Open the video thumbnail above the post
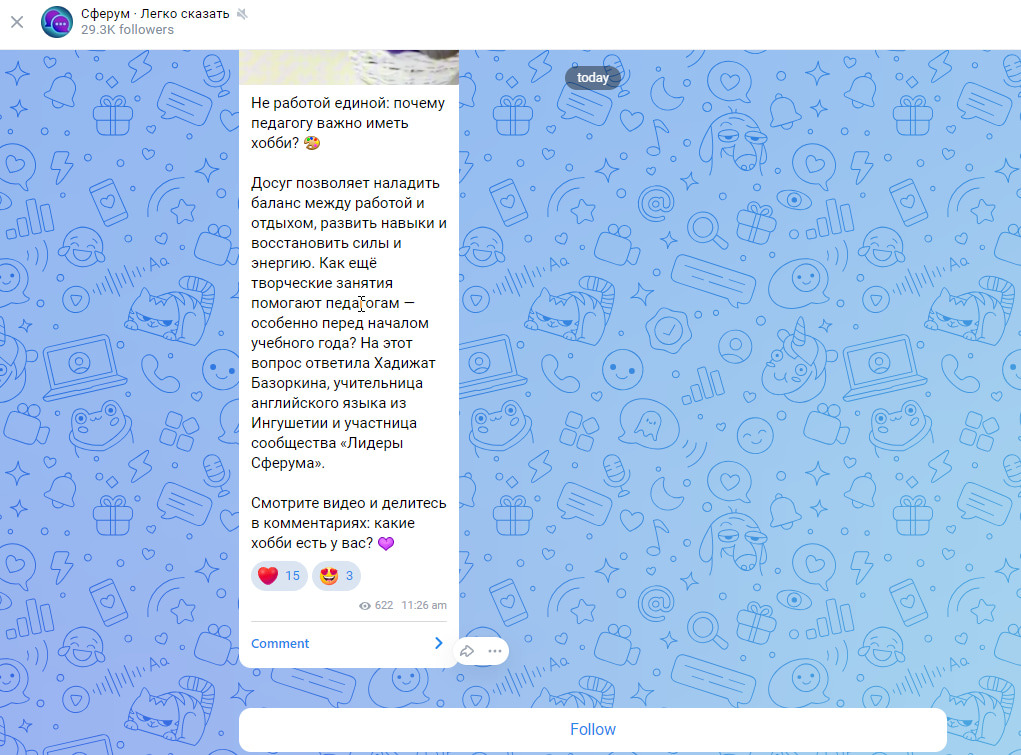 tap(349, 67)
